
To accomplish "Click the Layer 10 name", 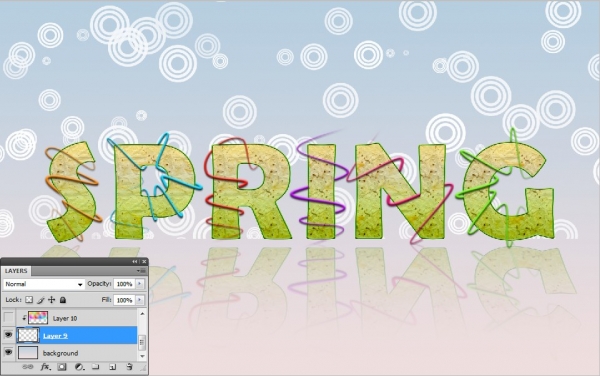I will click(65, 318).
